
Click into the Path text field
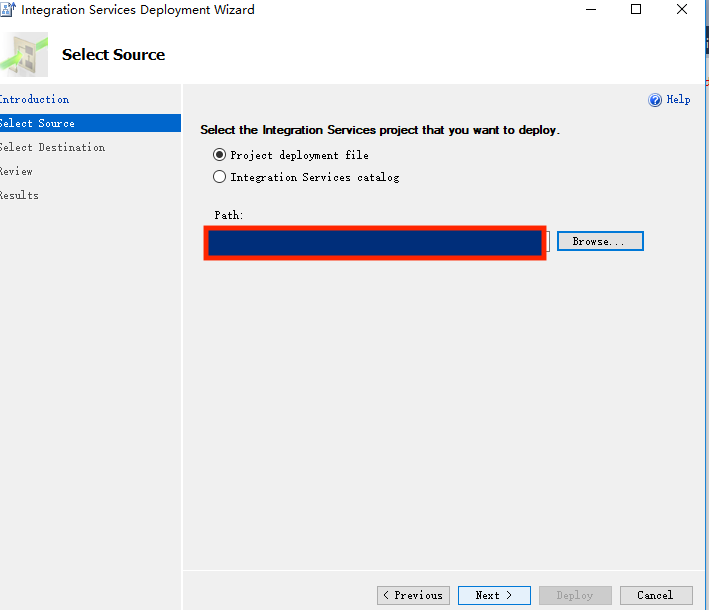click(375, 242)
